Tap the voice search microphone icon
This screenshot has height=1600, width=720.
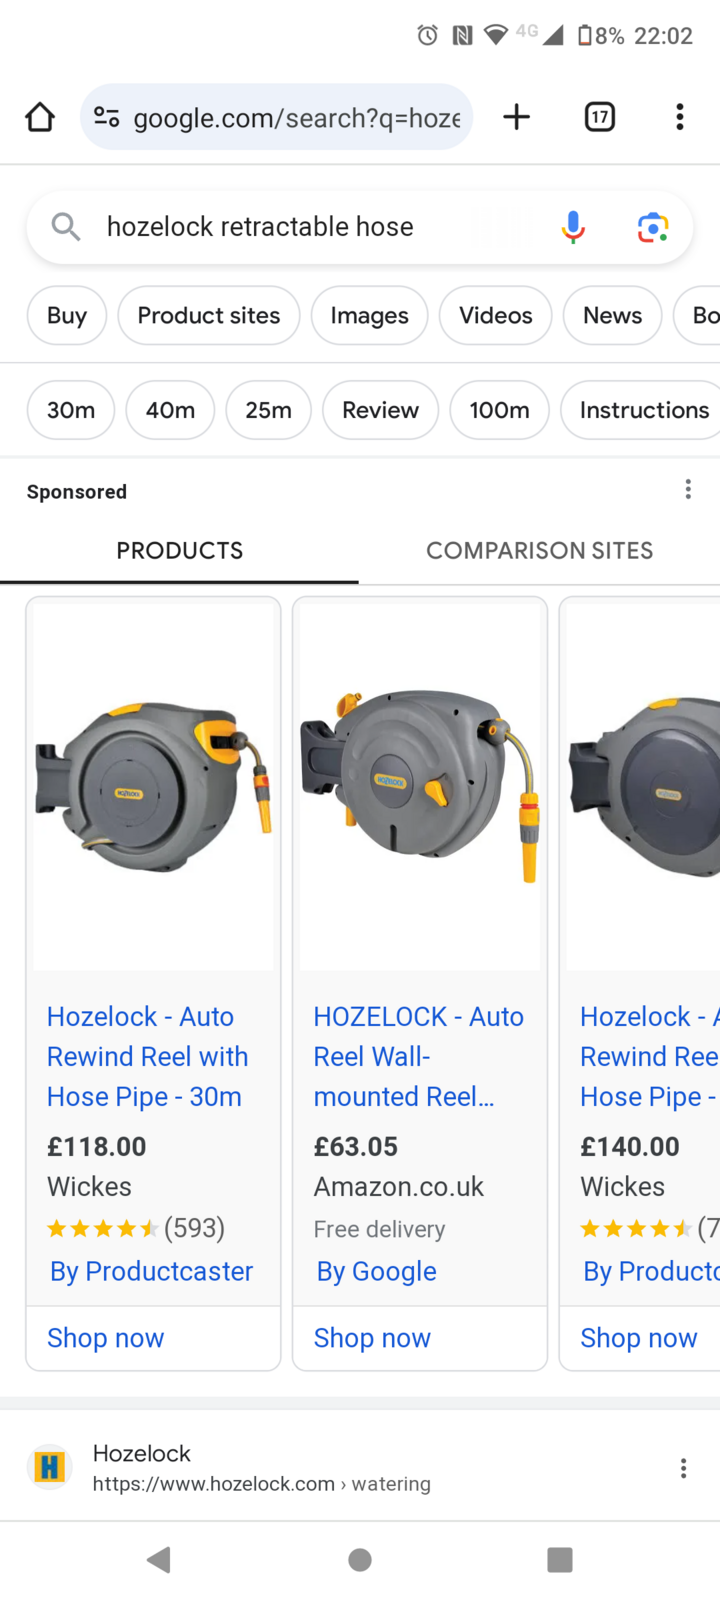(572, 227)
